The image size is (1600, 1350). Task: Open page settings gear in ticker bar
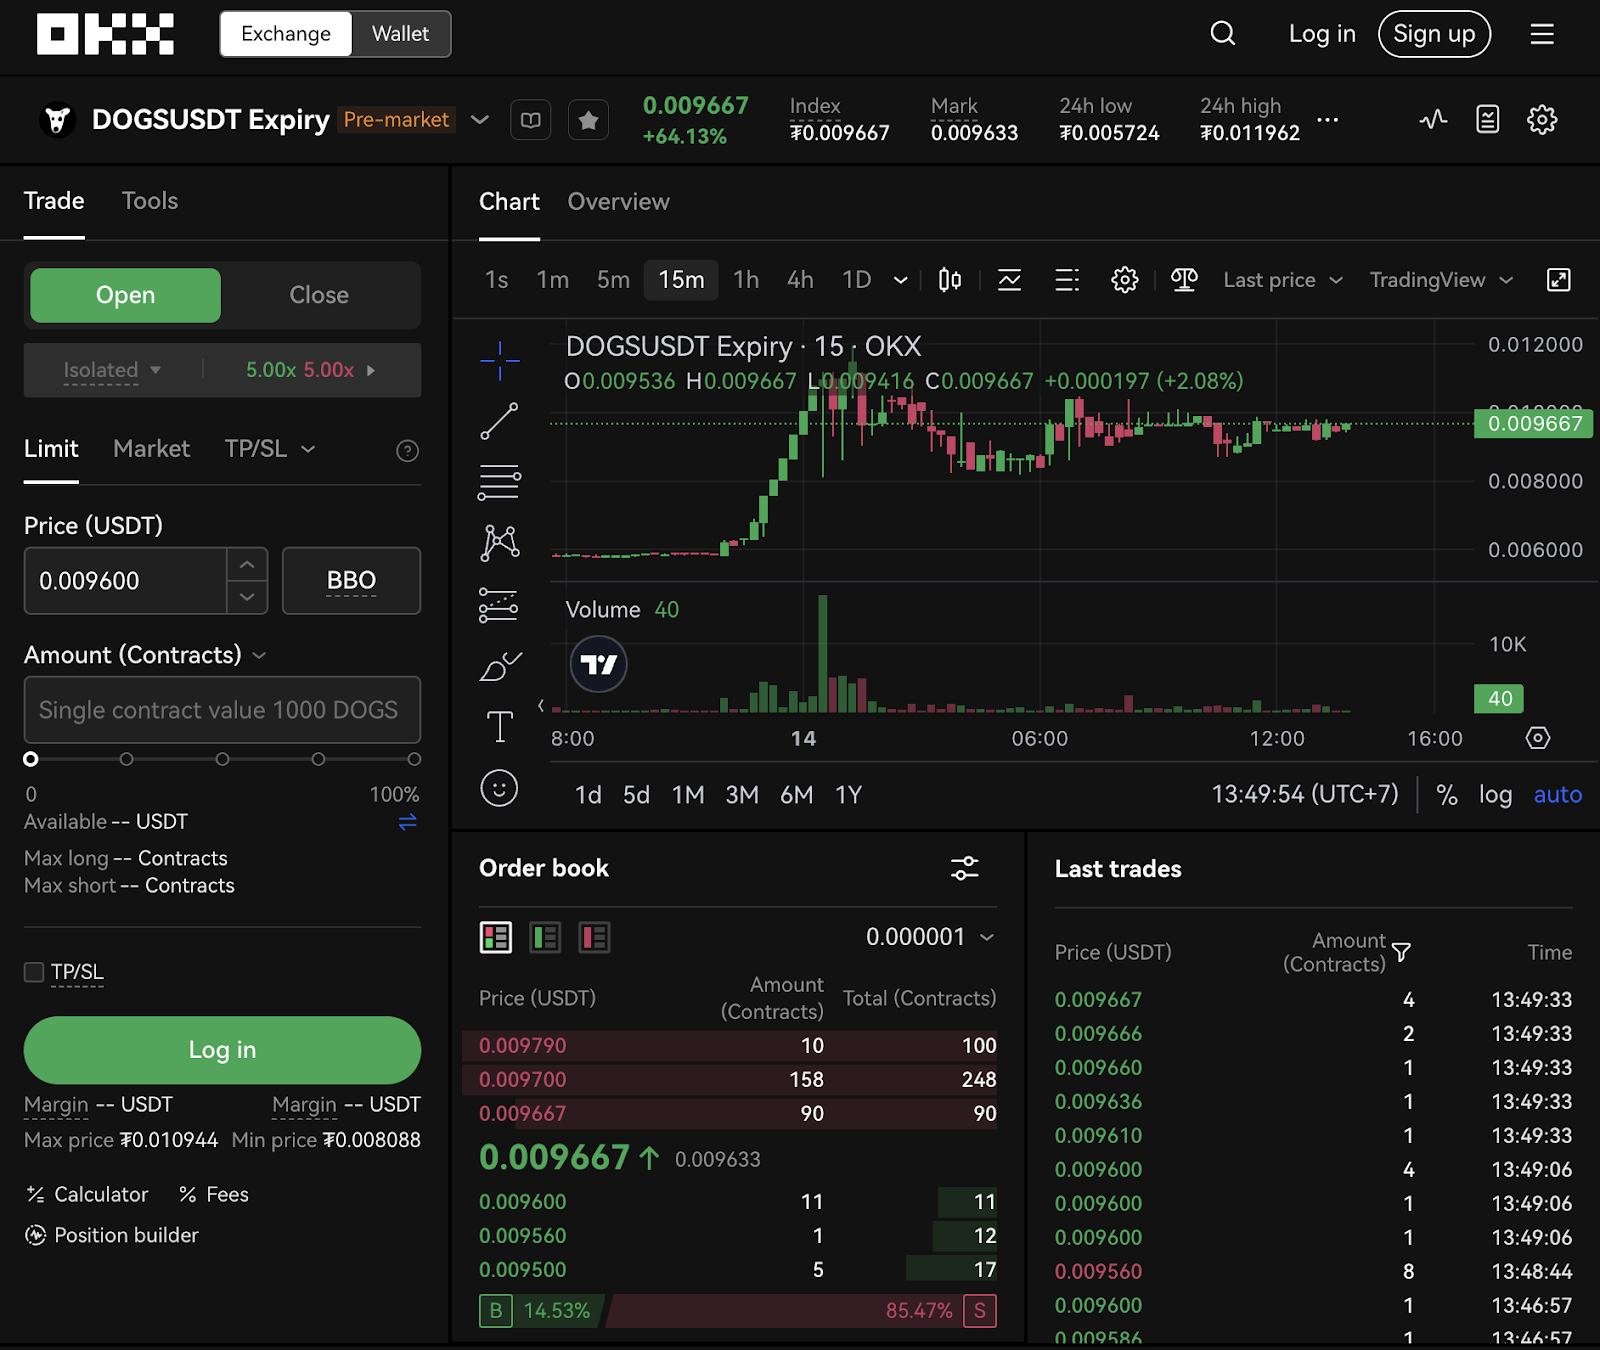pos(1542,120)
